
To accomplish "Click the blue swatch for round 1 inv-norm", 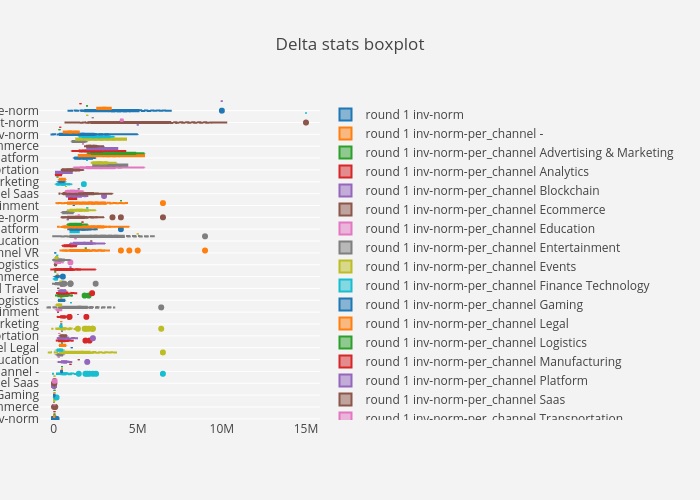I will (x=345, y=114).
